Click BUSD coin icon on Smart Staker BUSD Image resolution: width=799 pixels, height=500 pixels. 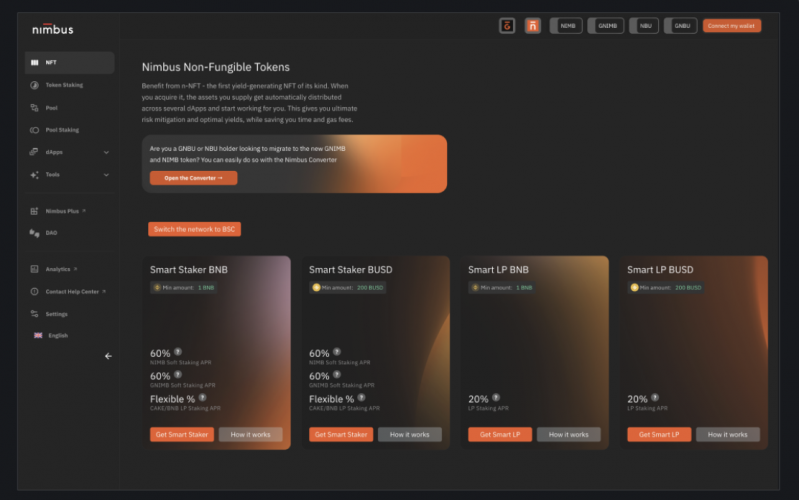316,287
